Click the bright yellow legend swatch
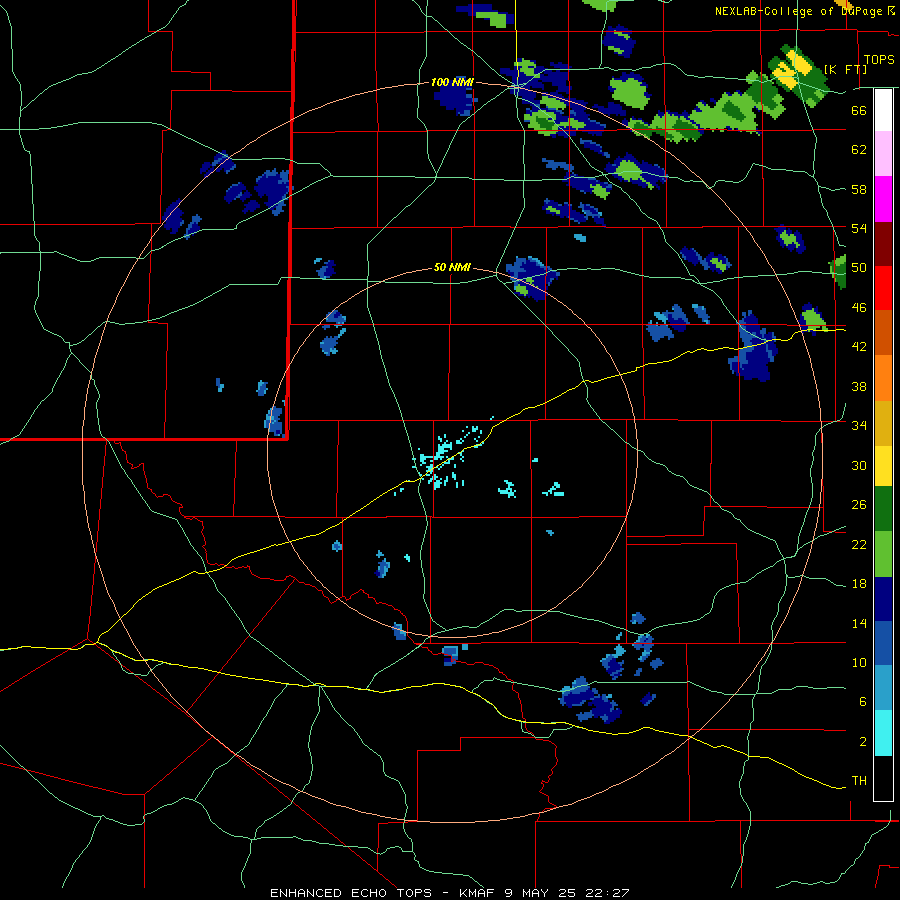The height and width of the screenshot is (900, 900). 883,465
